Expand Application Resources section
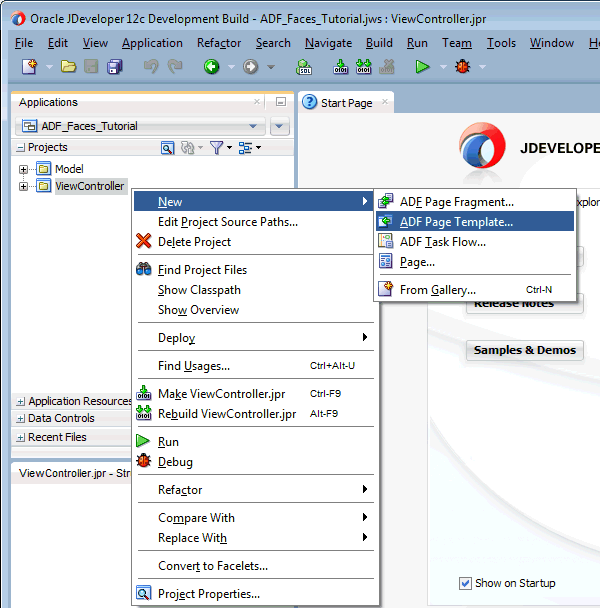This screenshot has width=600, height=608. pos(21,401)
